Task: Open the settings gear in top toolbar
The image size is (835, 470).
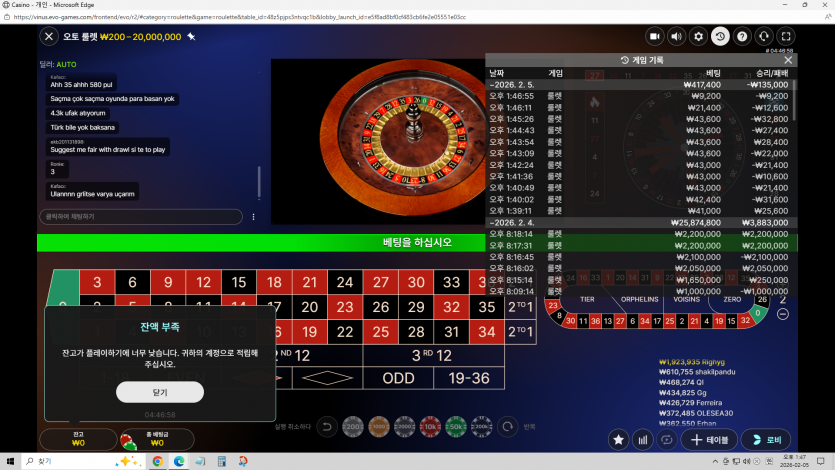Action: coord(698,36)
